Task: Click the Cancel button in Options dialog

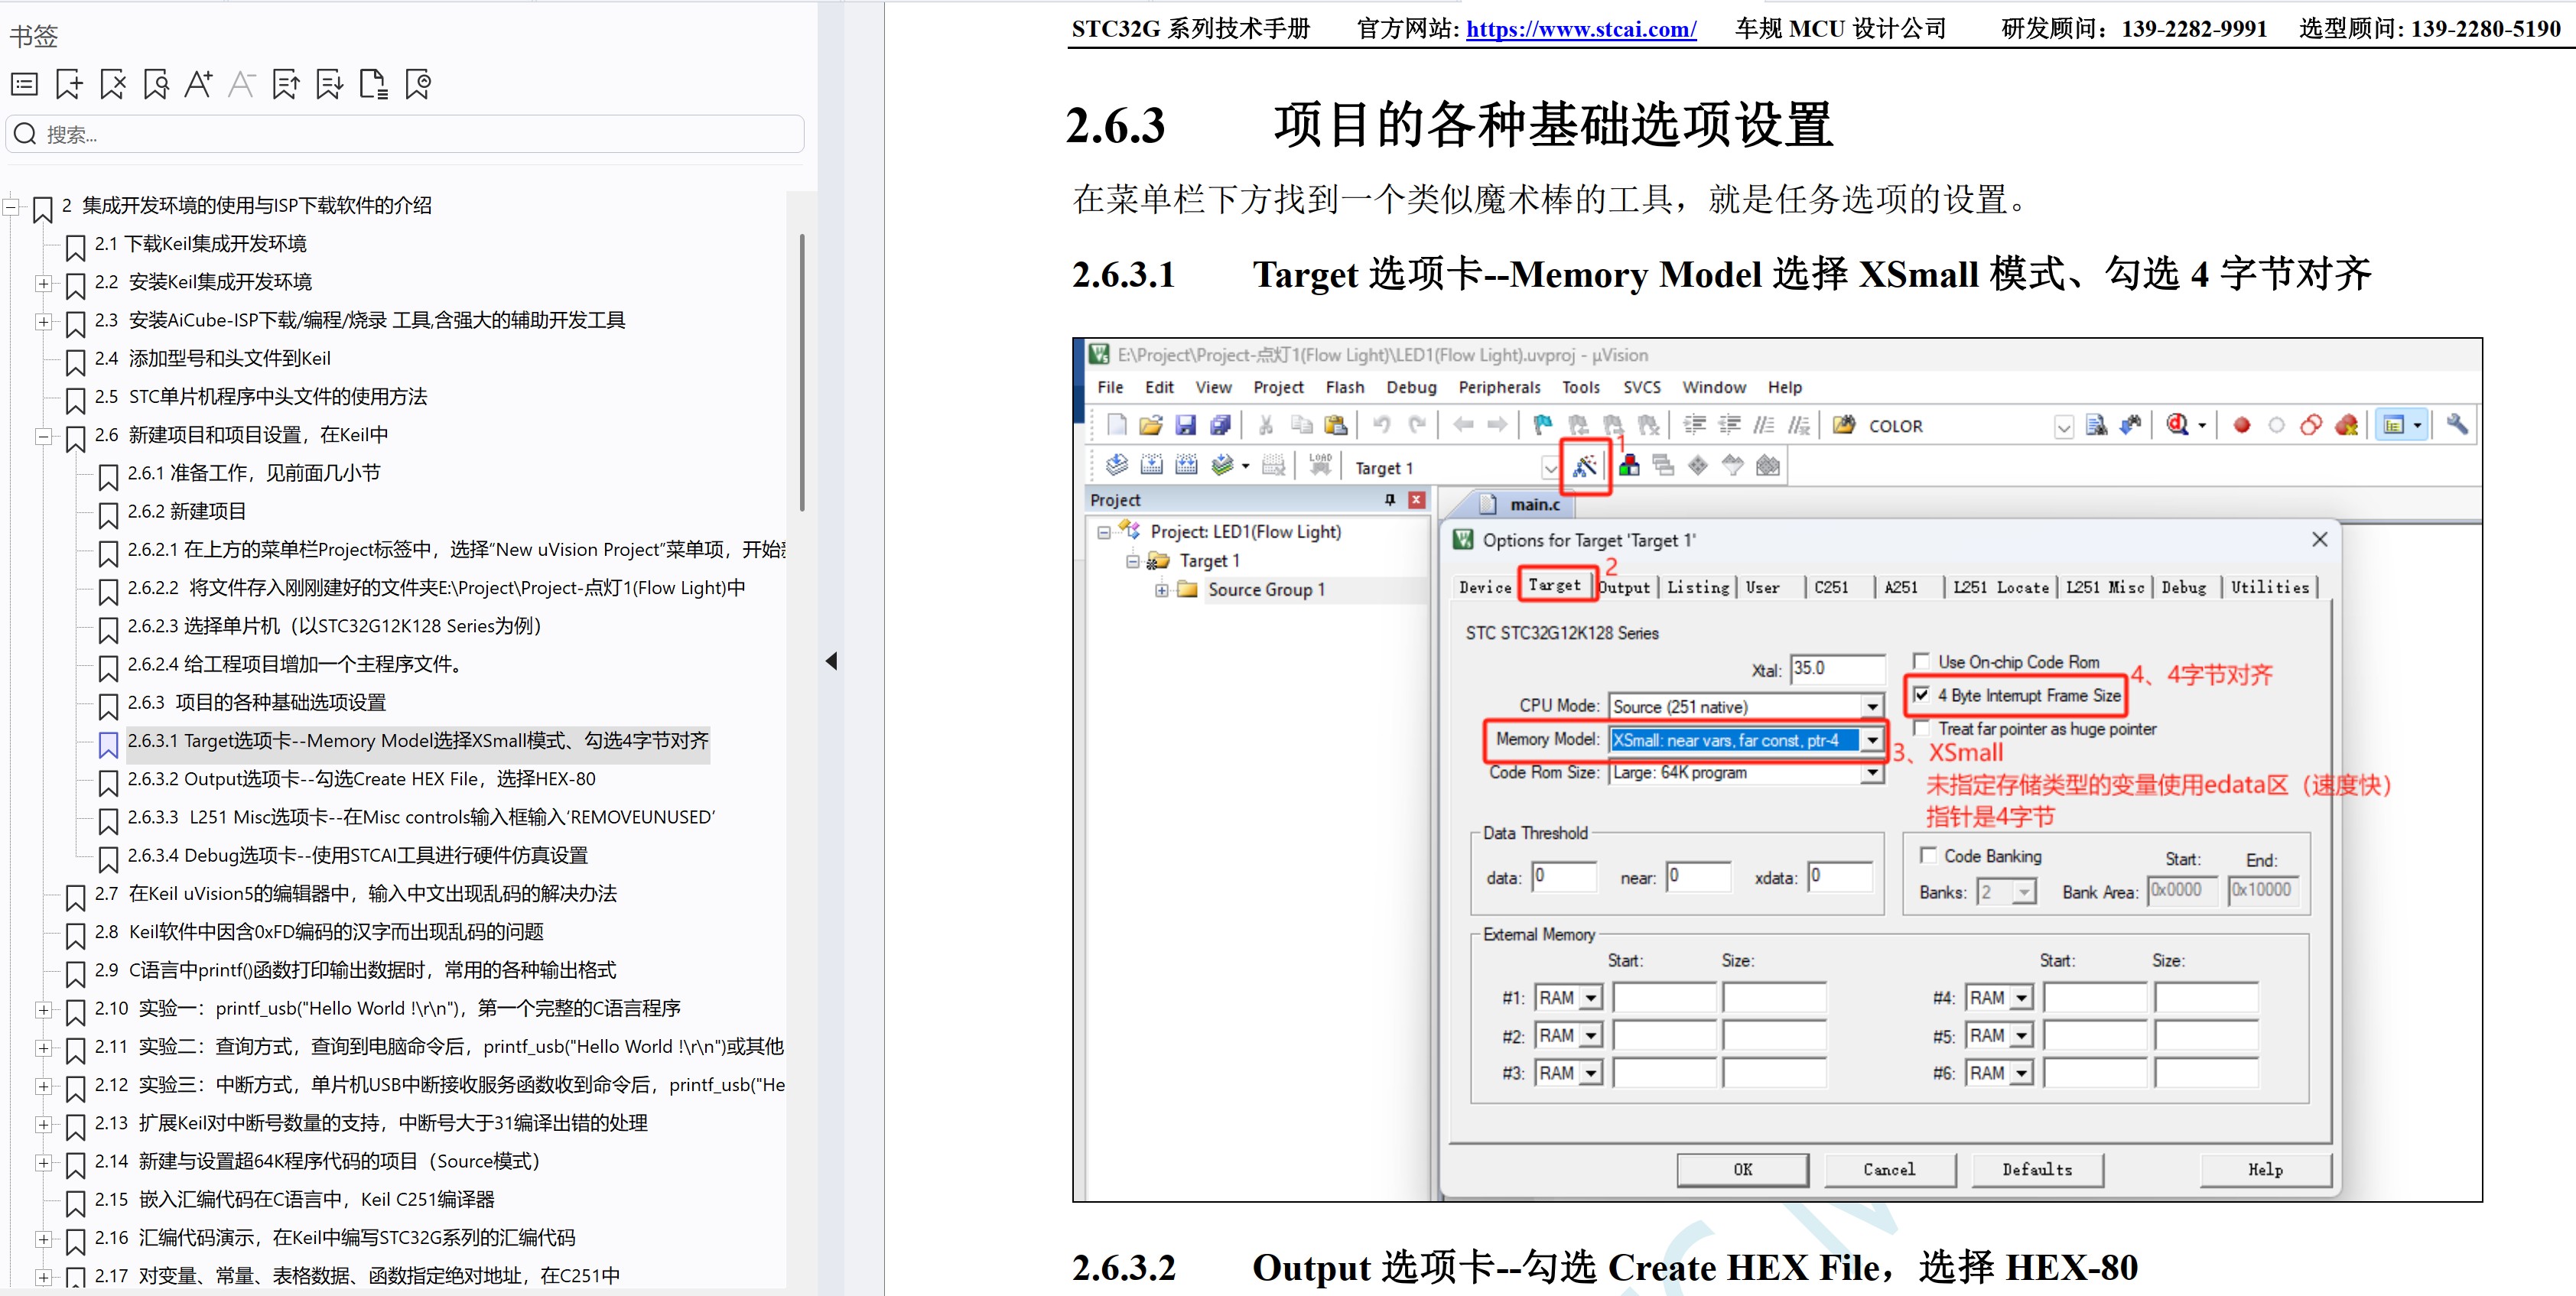Action: (x=1889, y=1169)
